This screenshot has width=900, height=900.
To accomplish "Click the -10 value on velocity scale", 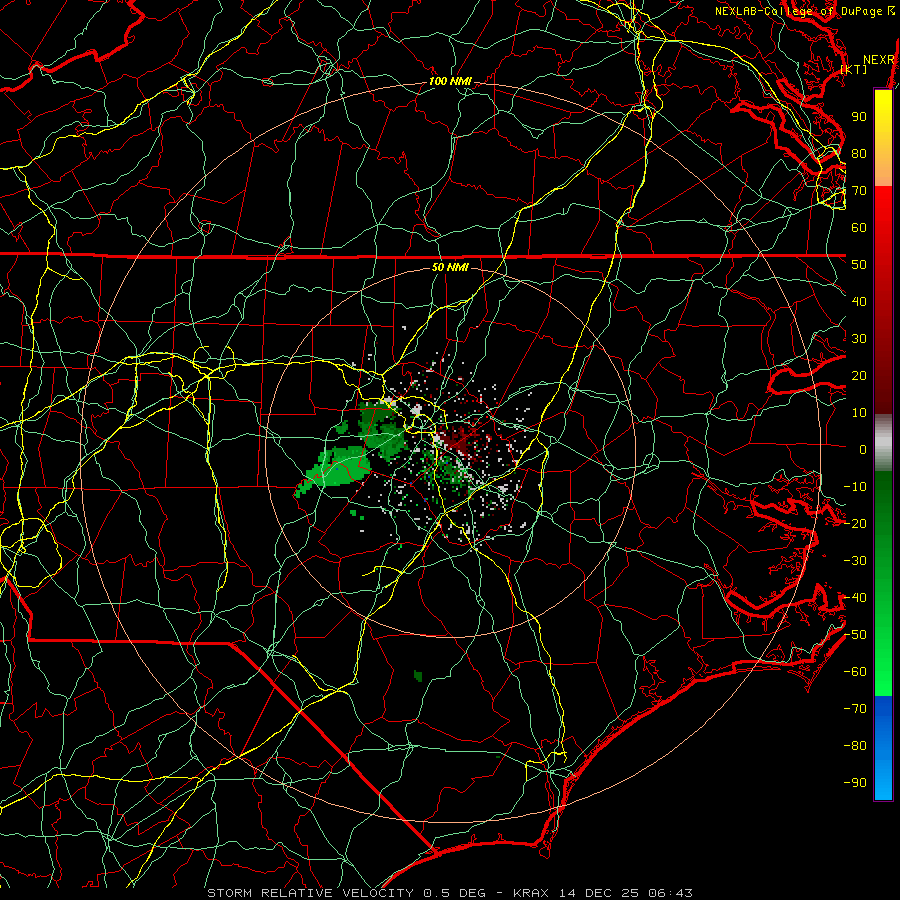I will point(855,487).
